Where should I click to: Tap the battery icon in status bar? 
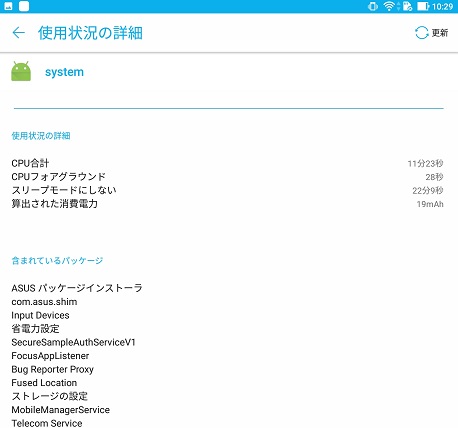pyautogui.click(x=422, y=6)
